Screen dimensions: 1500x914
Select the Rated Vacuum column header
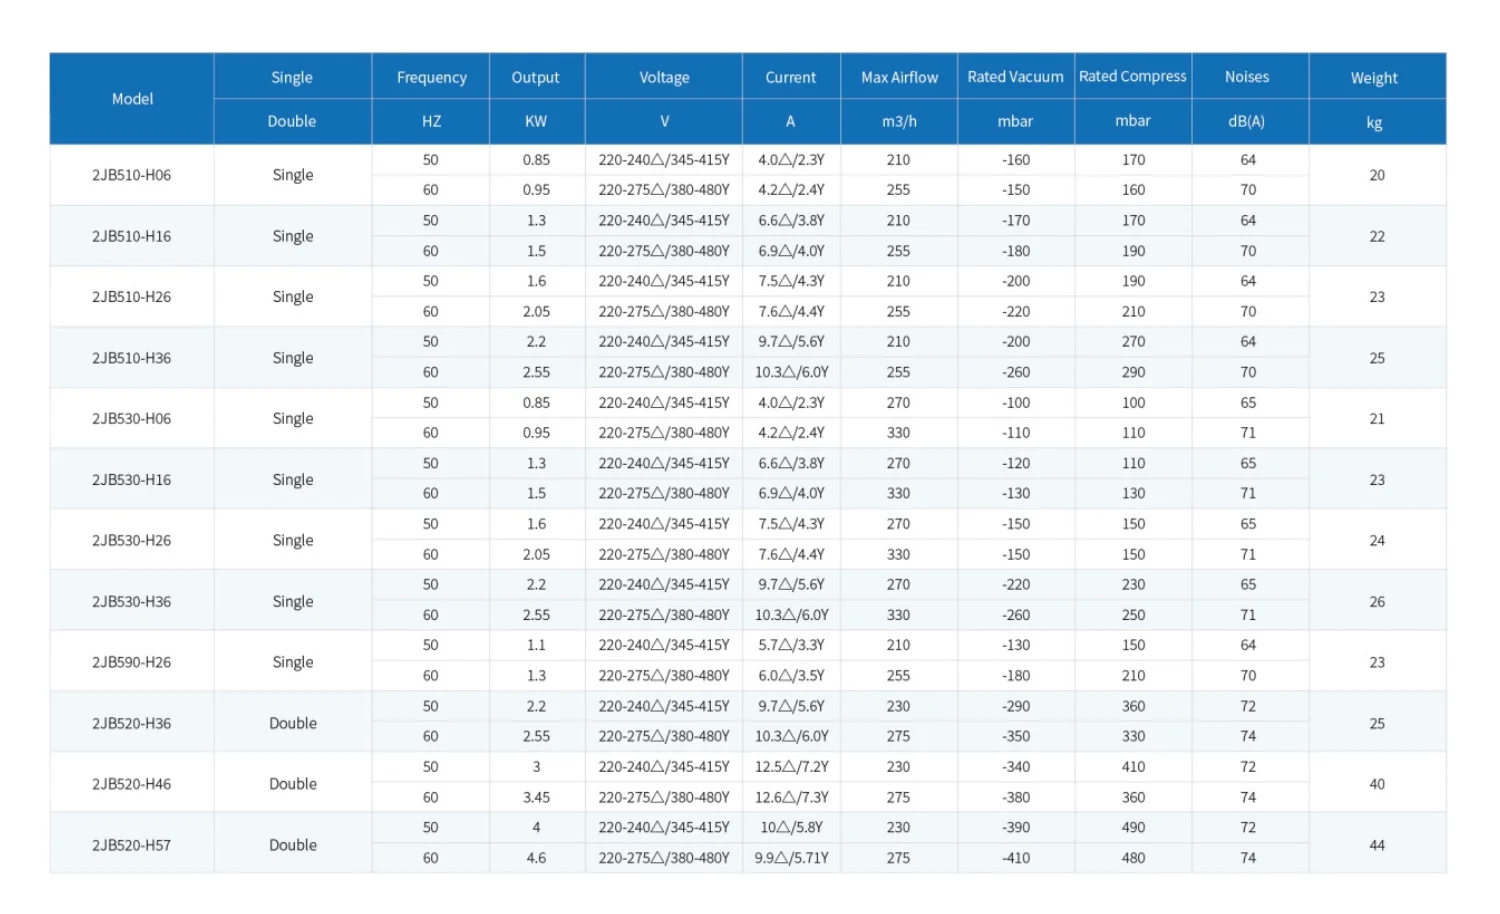1015,77
